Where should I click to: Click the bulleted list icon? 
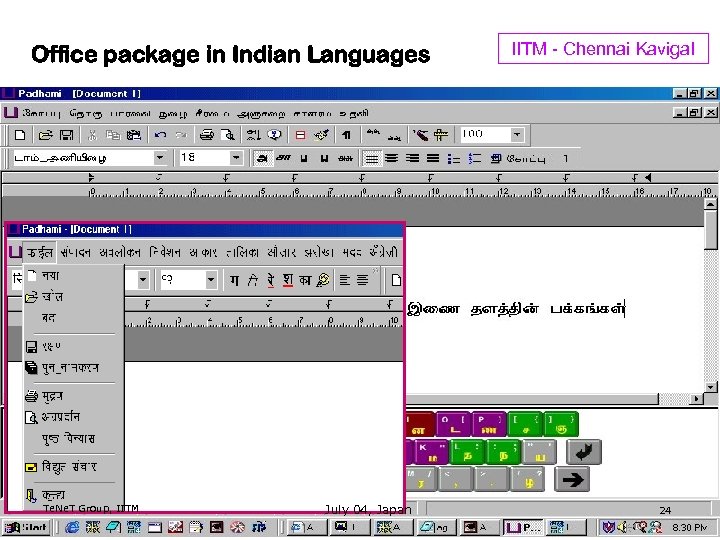pos(454,159)
